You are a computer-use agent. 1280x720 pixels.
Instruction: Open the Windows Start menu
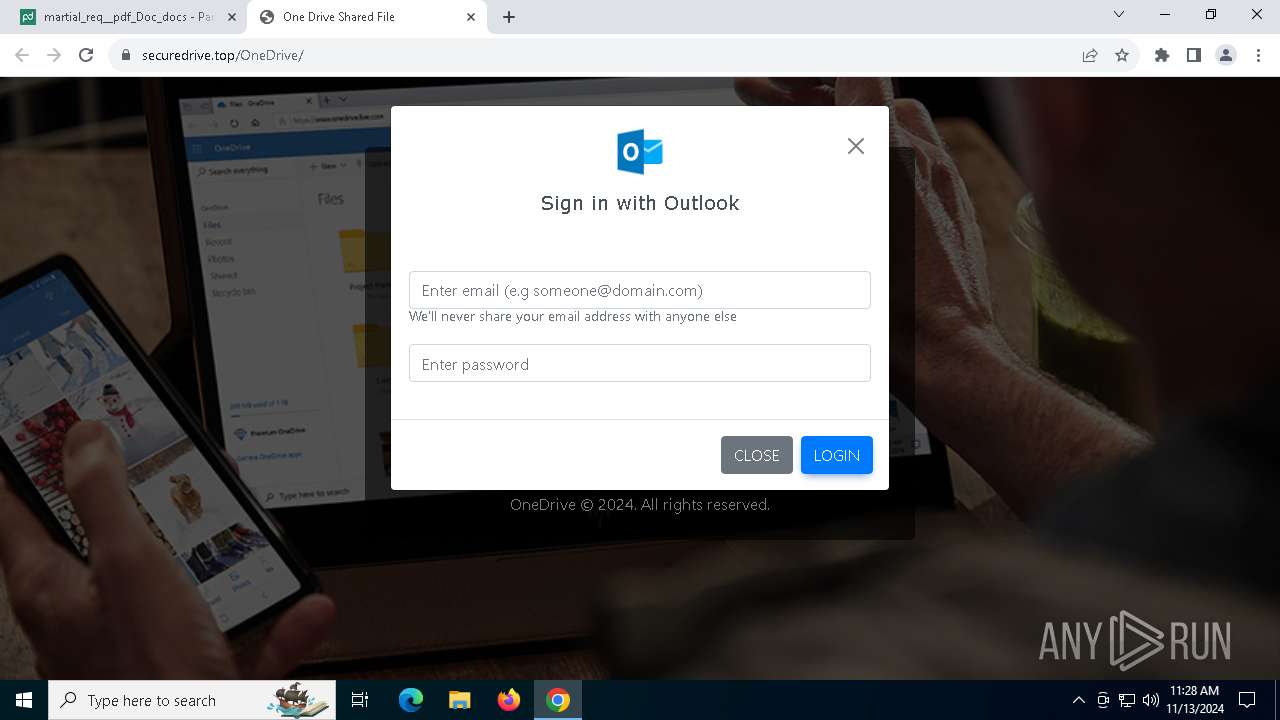(24, 700)
